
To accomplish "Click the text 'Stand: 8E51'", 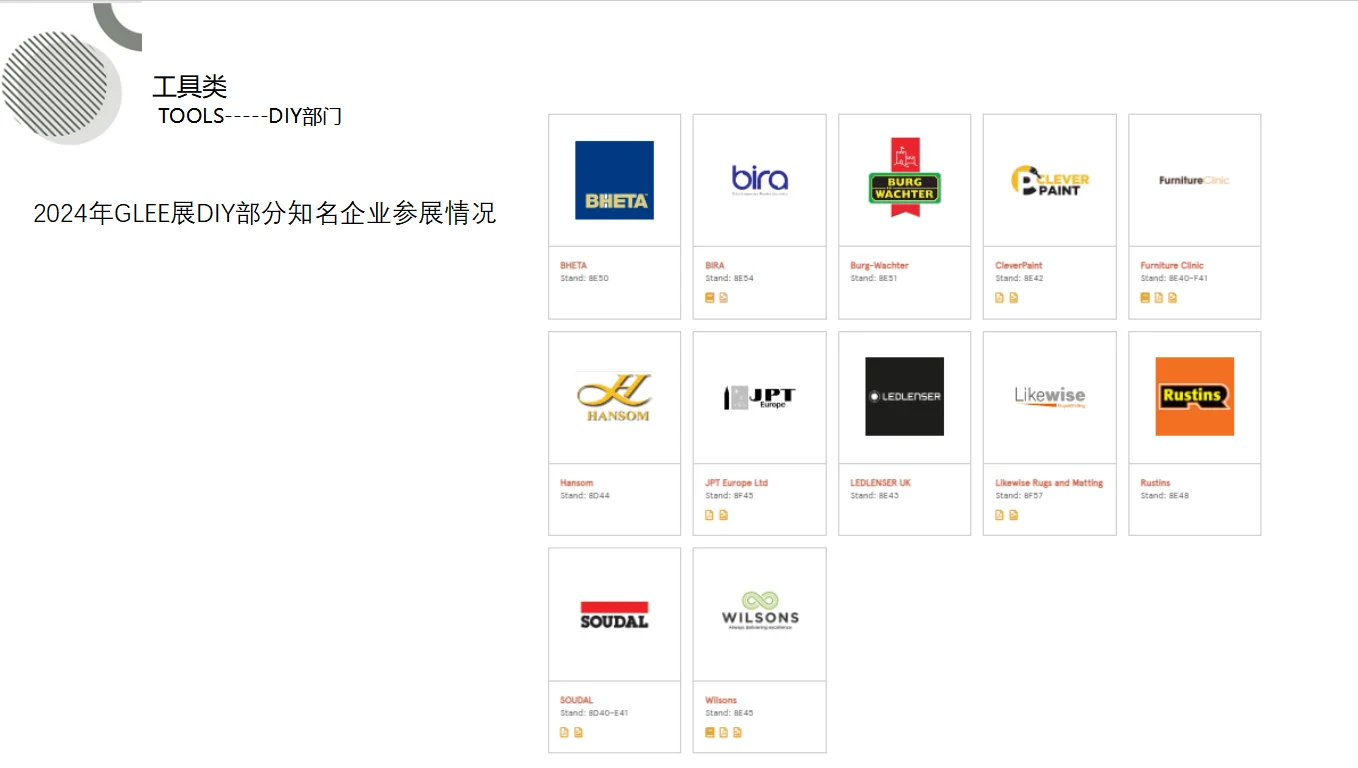I will click(874, 279).
